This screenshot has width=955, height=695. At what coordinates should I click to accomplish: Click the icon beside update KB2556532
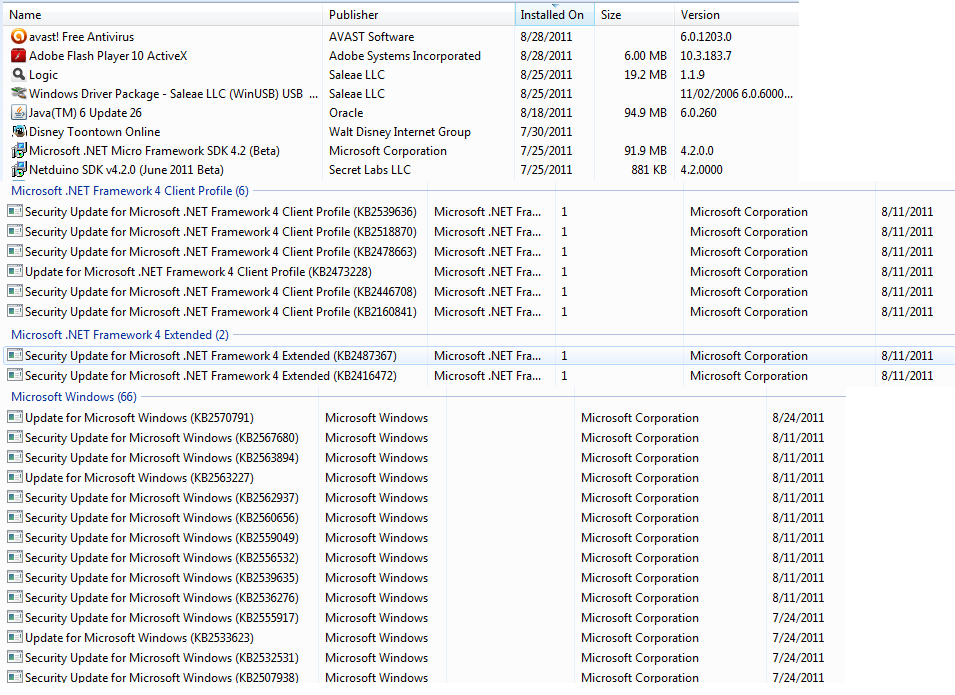click(x=15, y=557)
